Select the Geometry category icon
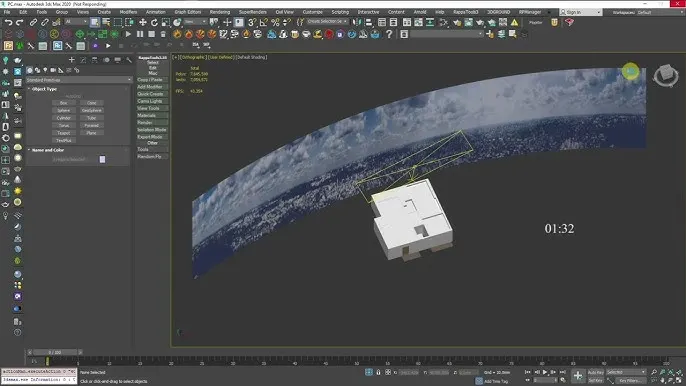Viewport: 686px width, 386px height. point(30,70)
